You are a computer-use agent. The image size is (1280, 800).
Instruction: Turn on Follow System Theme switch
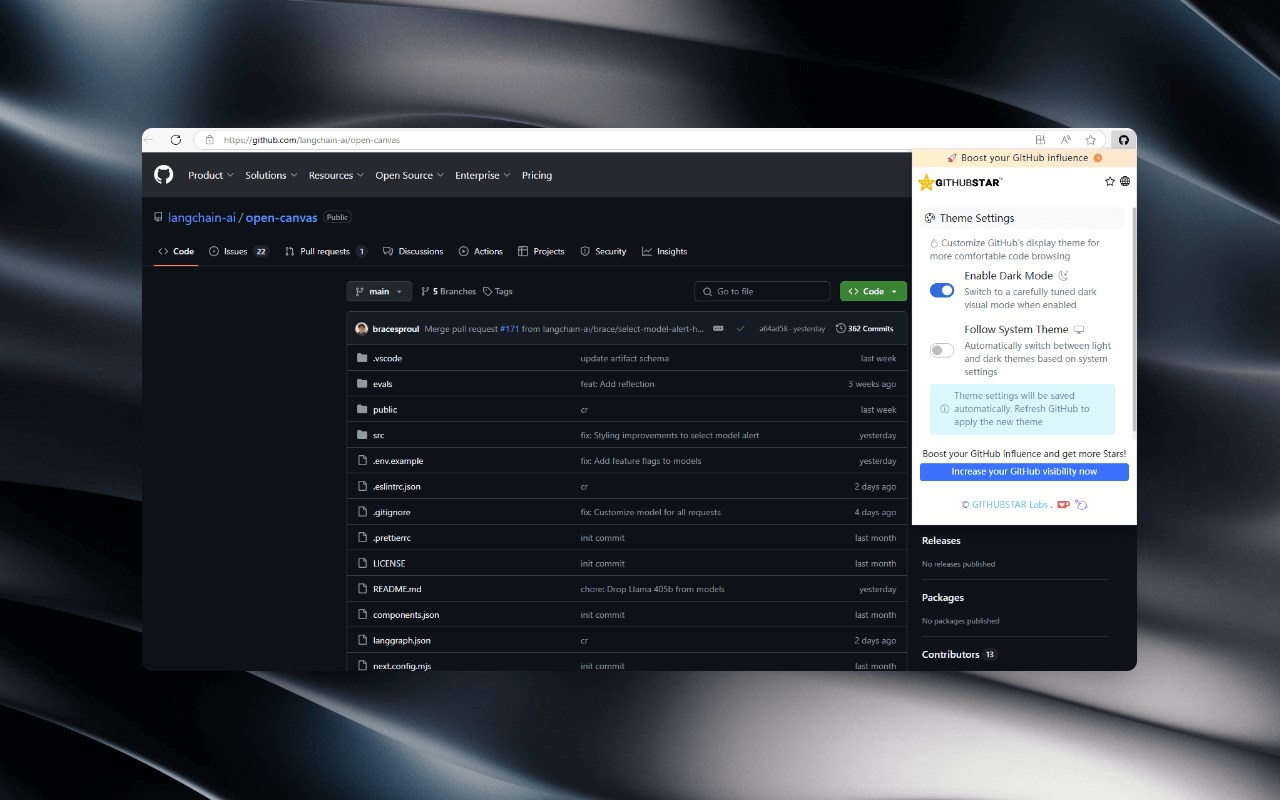point(942,350)
